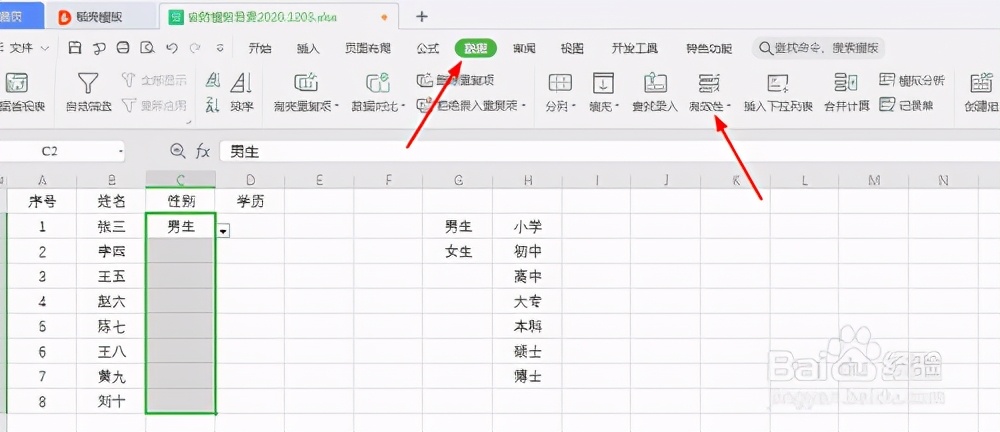Expand the Fill (填充) dropdown arrow
The width and height of the screenshot is (1000, 432).
[x=618, y=107]
